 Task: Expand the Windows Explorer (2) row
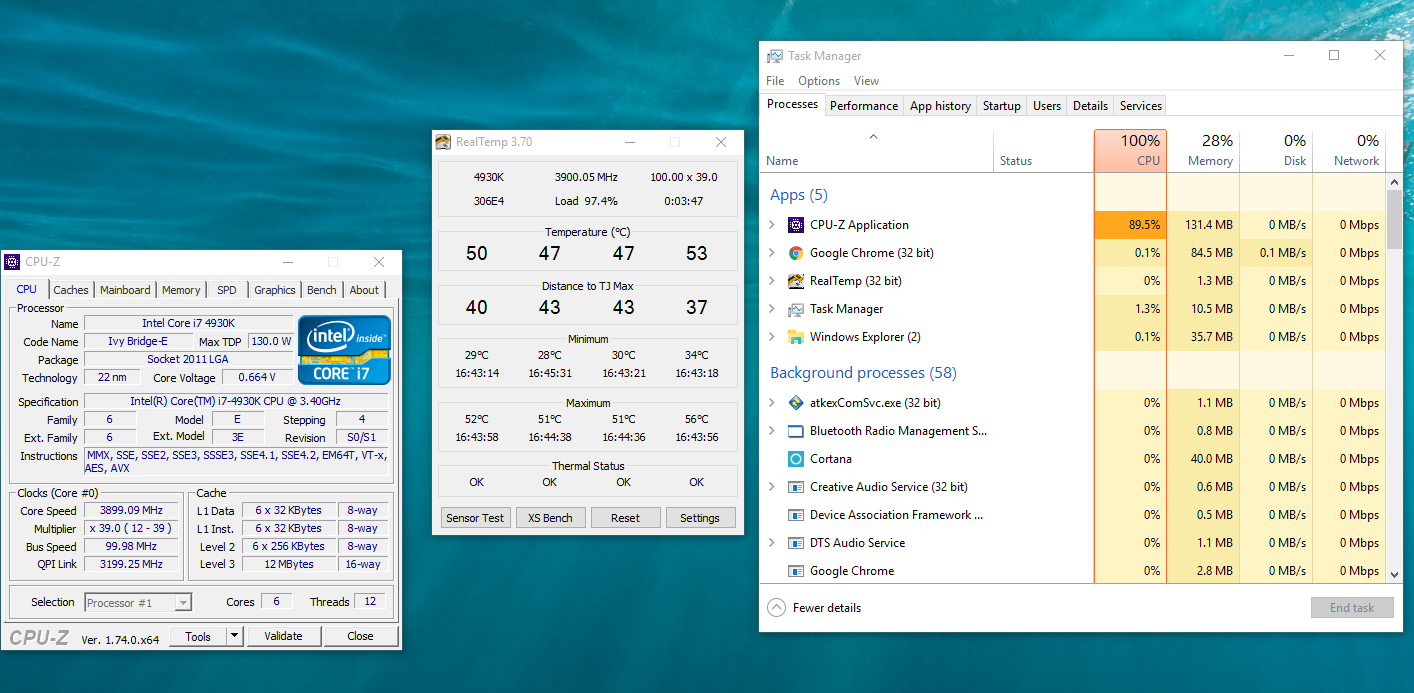click(x=772, y=337)
